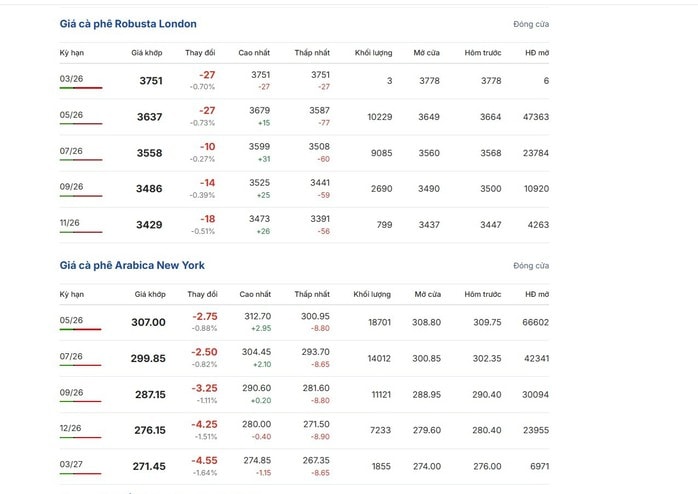
Task: Select the Robusta 09/26 contract term
Action: [x=71, y=186]
